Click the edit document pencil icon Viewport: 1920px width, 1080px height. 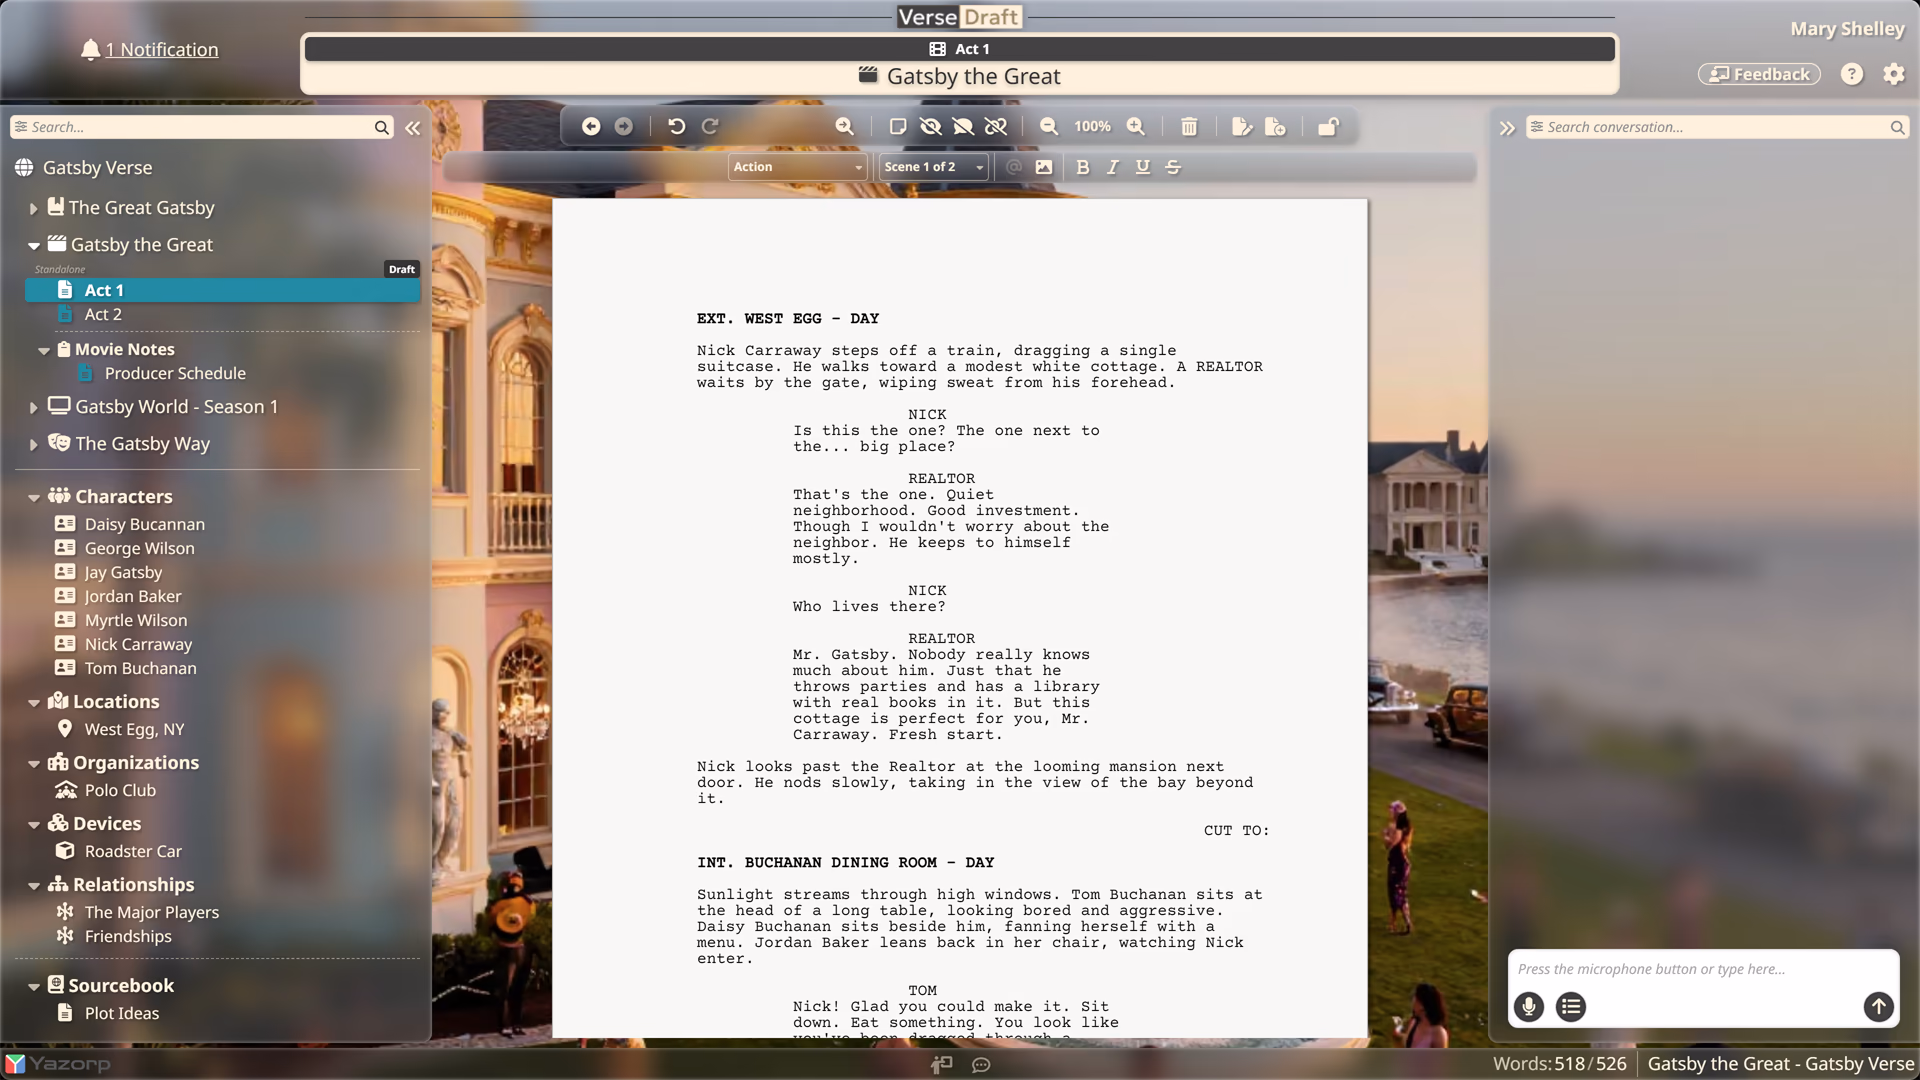click(1242, 126)
